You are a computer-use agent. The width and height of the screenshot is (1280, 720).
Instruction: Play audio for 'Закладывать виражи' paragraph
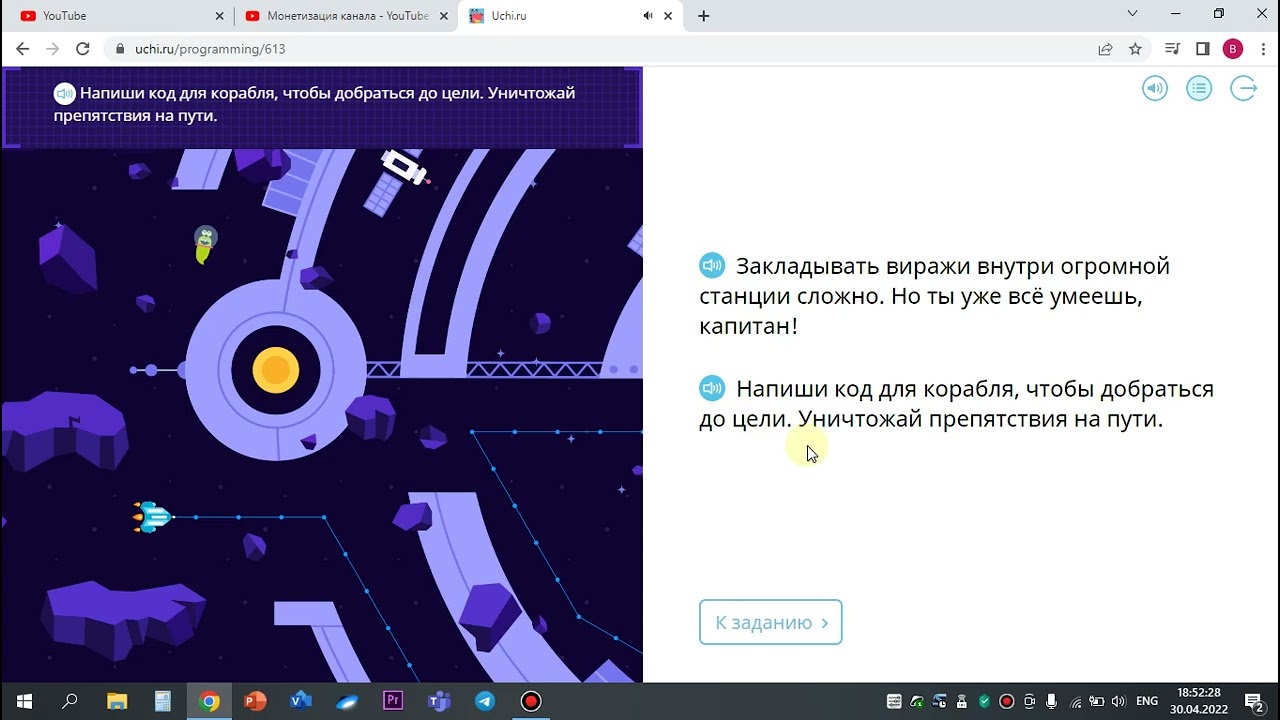712,266
